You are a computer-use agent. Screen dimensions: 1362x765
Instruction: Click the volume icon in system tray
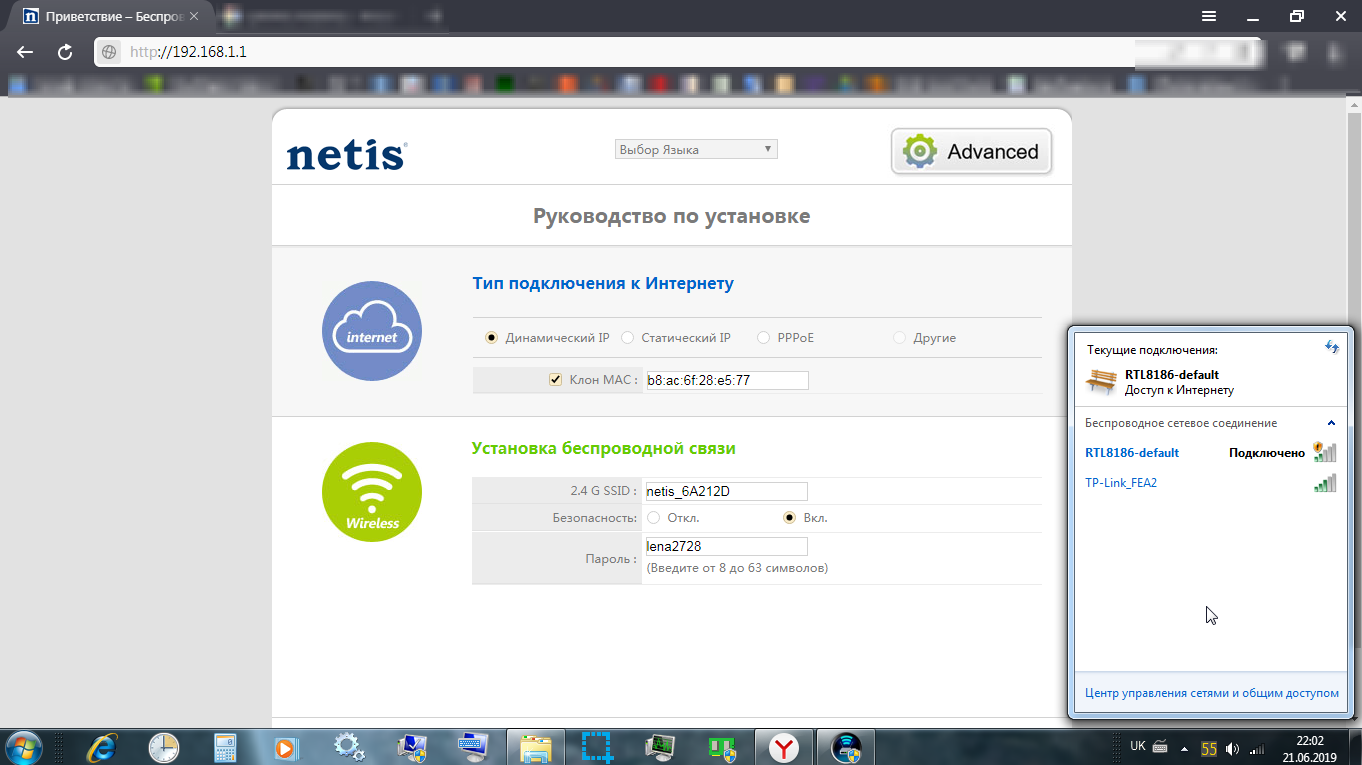1232,748
